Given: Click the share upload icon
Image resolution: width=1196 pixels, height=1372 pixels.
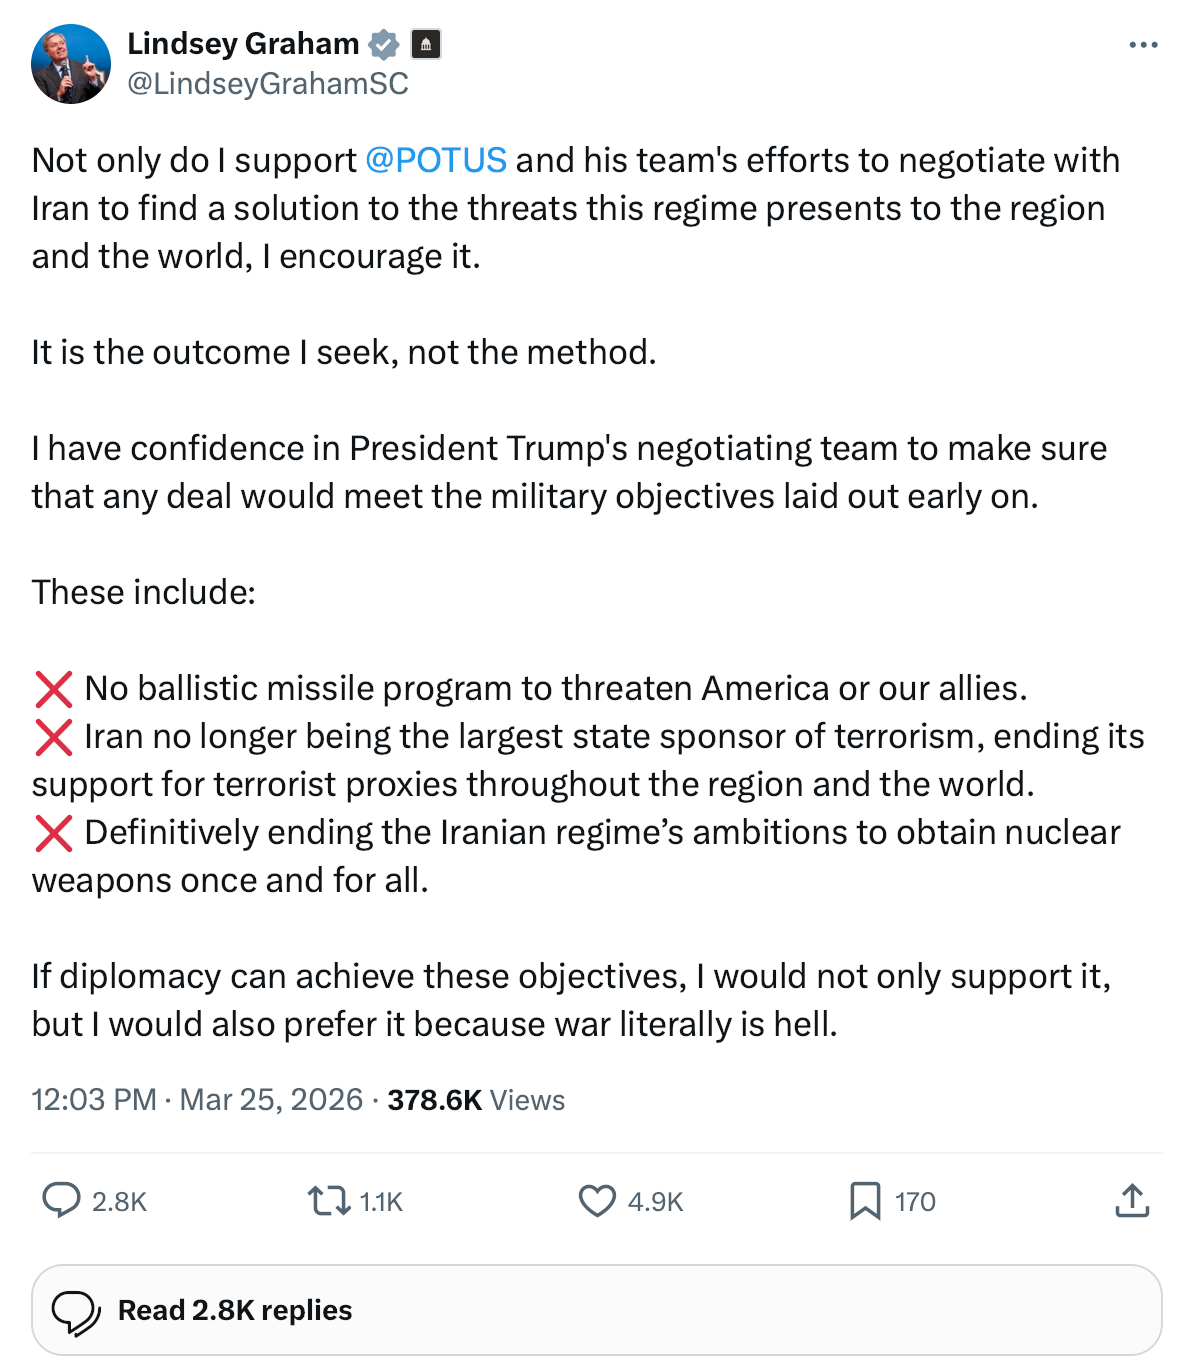Looking at the screenshot, I should [1131, 1200].
